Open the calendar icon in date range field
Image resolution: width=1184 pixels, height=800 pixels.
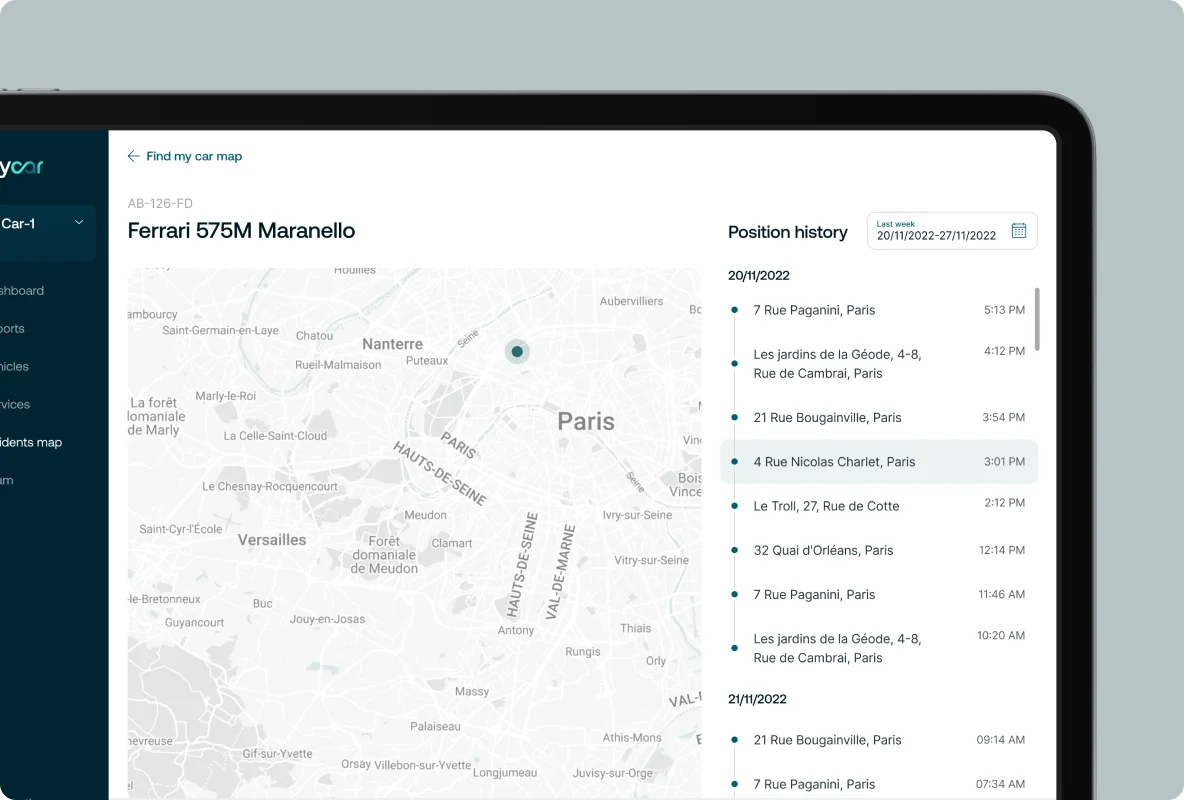click(x=1019, y=230)
